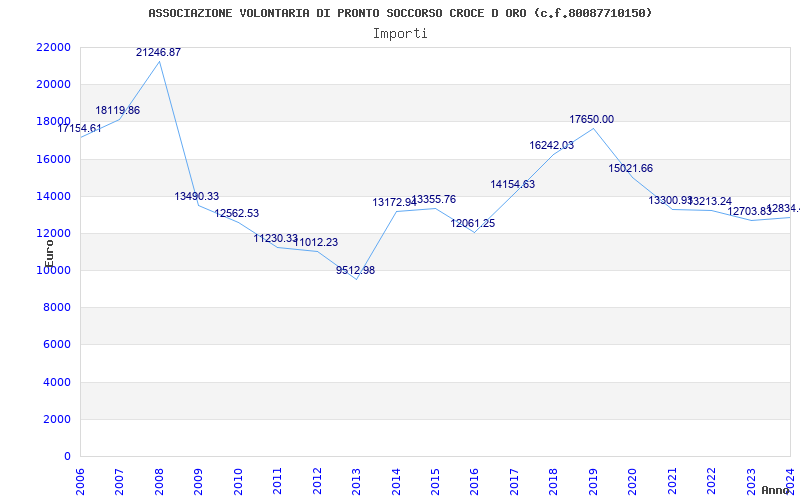Click the 18119.86 data label
The height and width of the screenshot is (500, 800).
[117, 111]
